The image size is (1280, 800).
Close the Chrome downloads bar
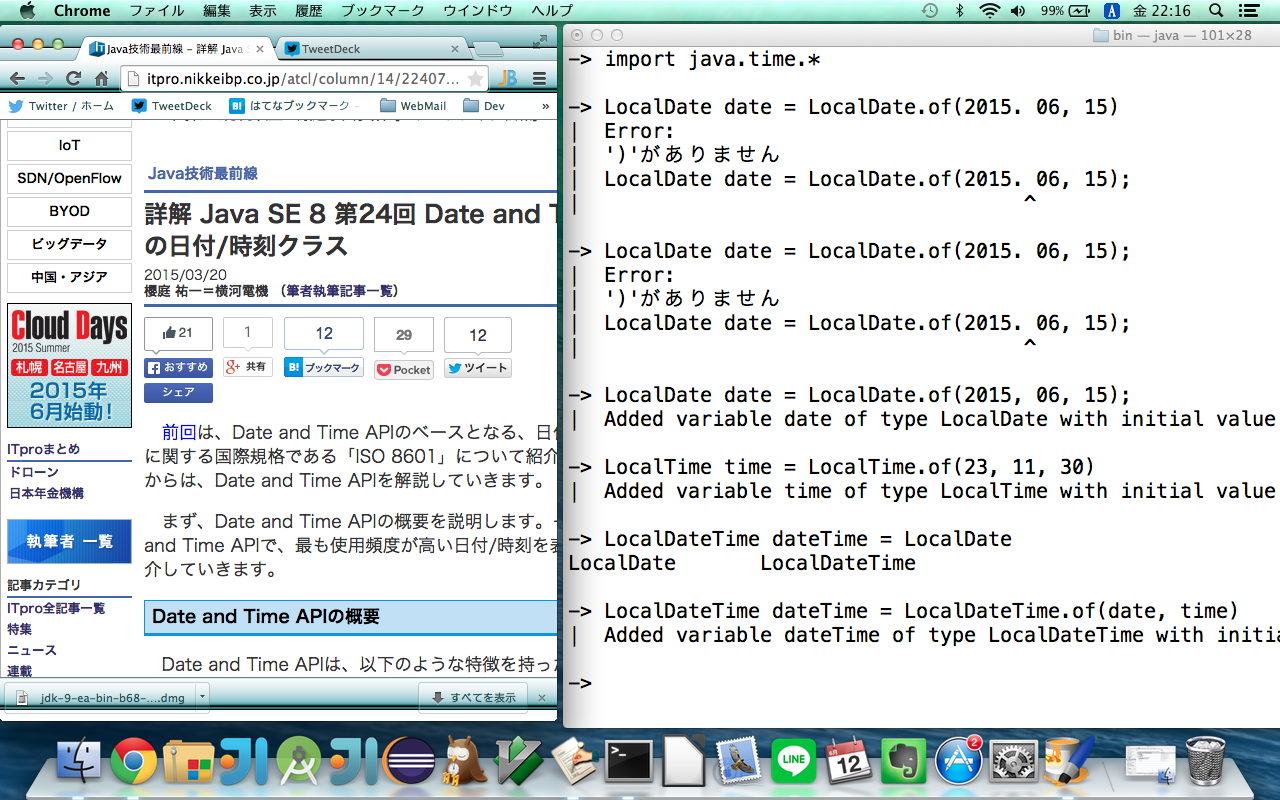pos(542,697)
